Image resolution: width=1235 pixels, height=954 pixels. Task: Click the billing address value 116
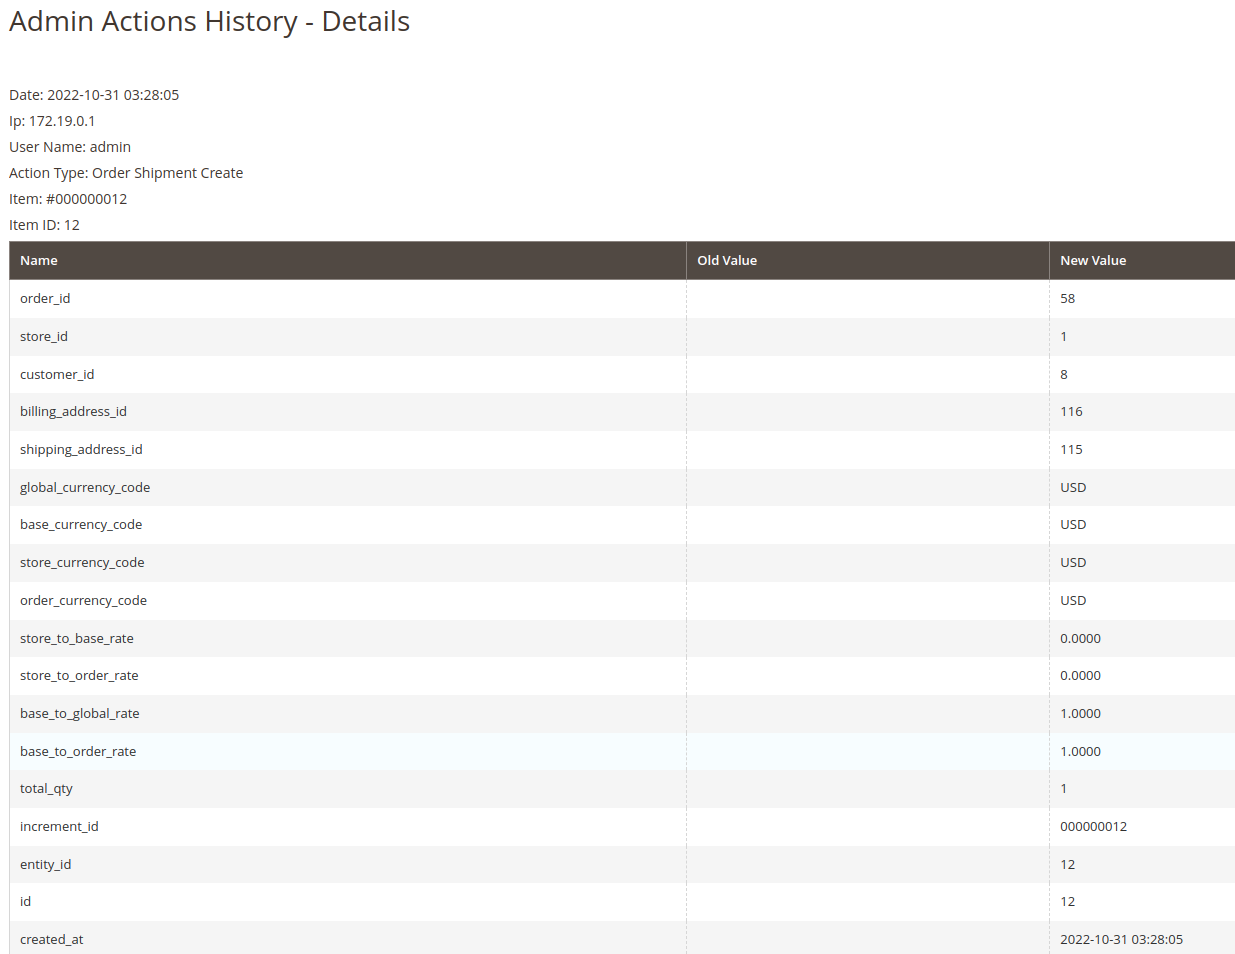coord(1071,411)
